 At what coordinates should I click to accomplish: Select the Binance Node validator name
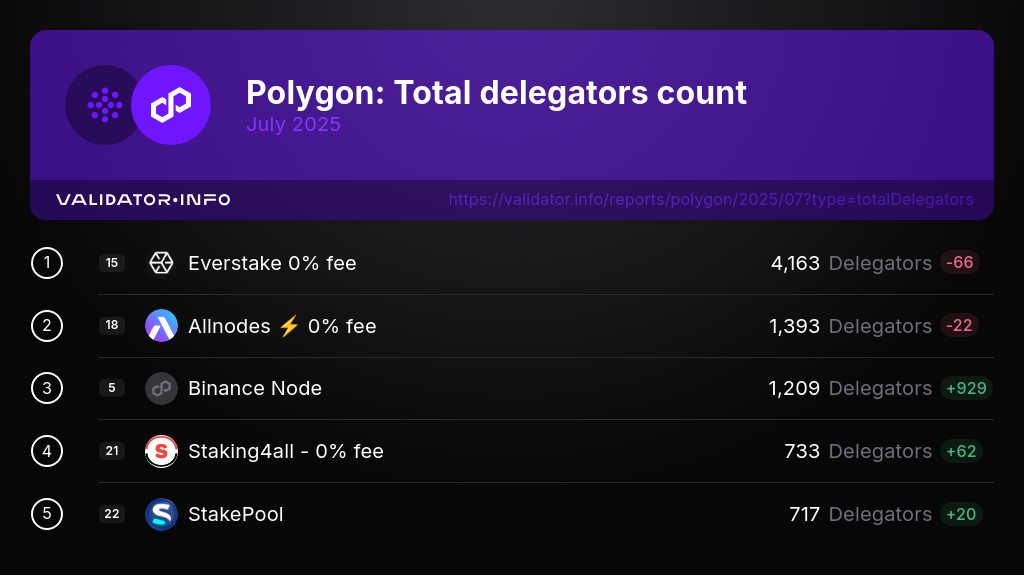(255, 388)
